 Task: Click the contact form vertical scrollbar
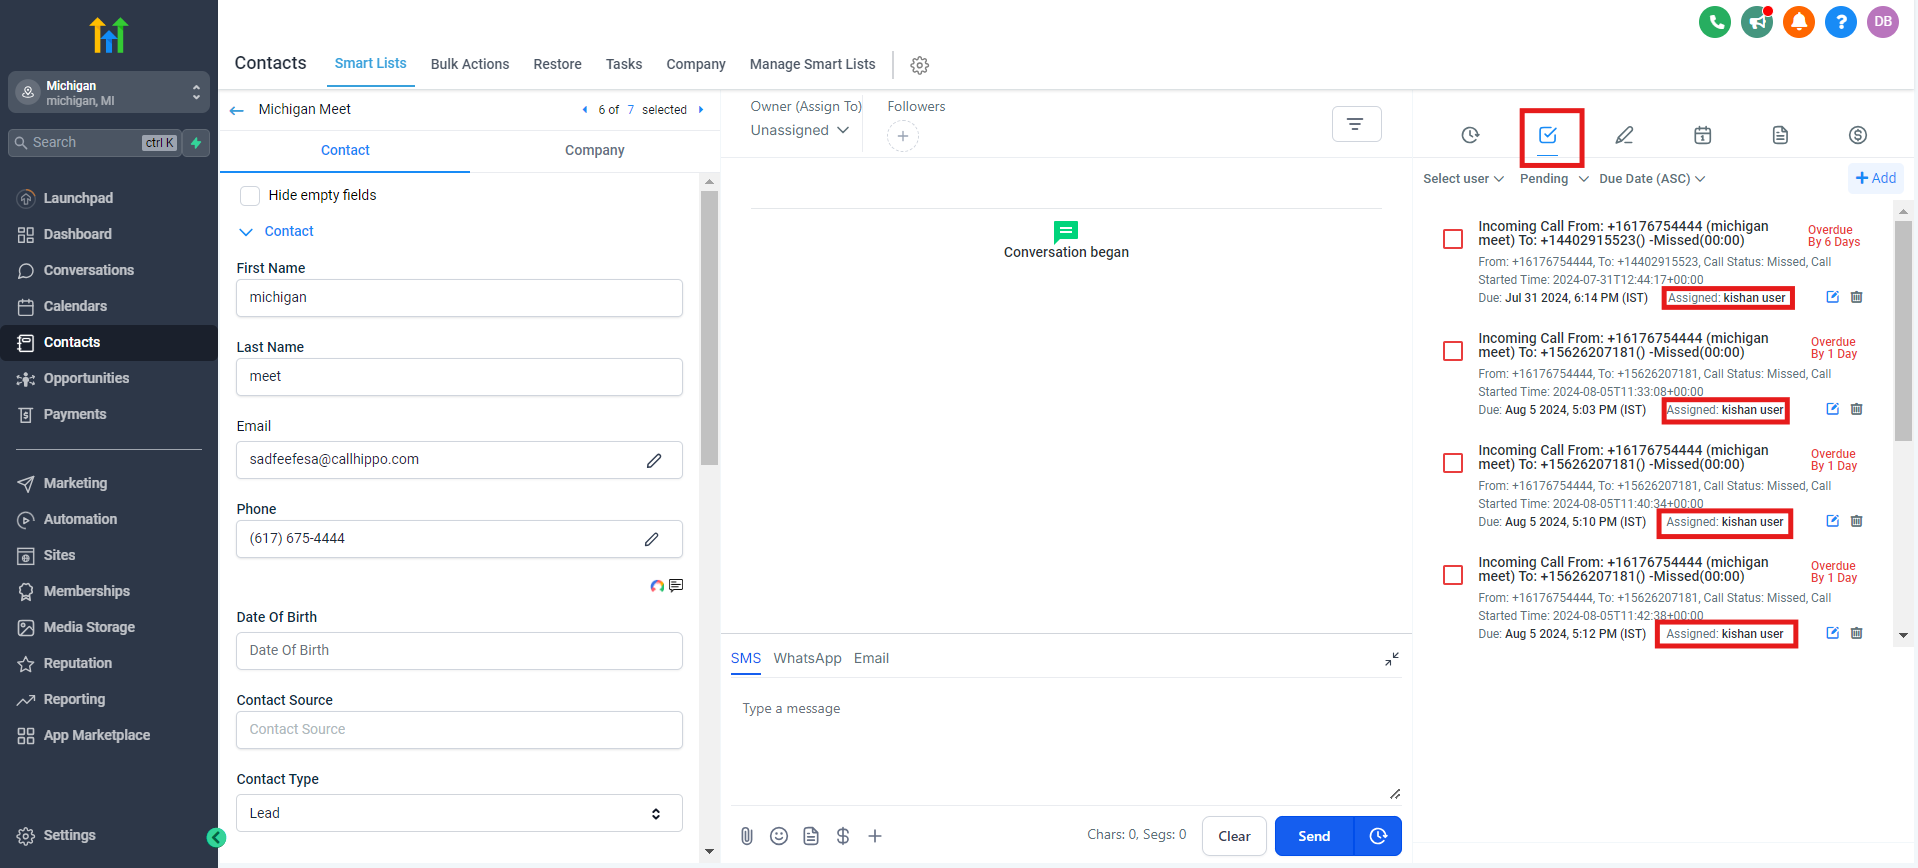click(709, 328)
